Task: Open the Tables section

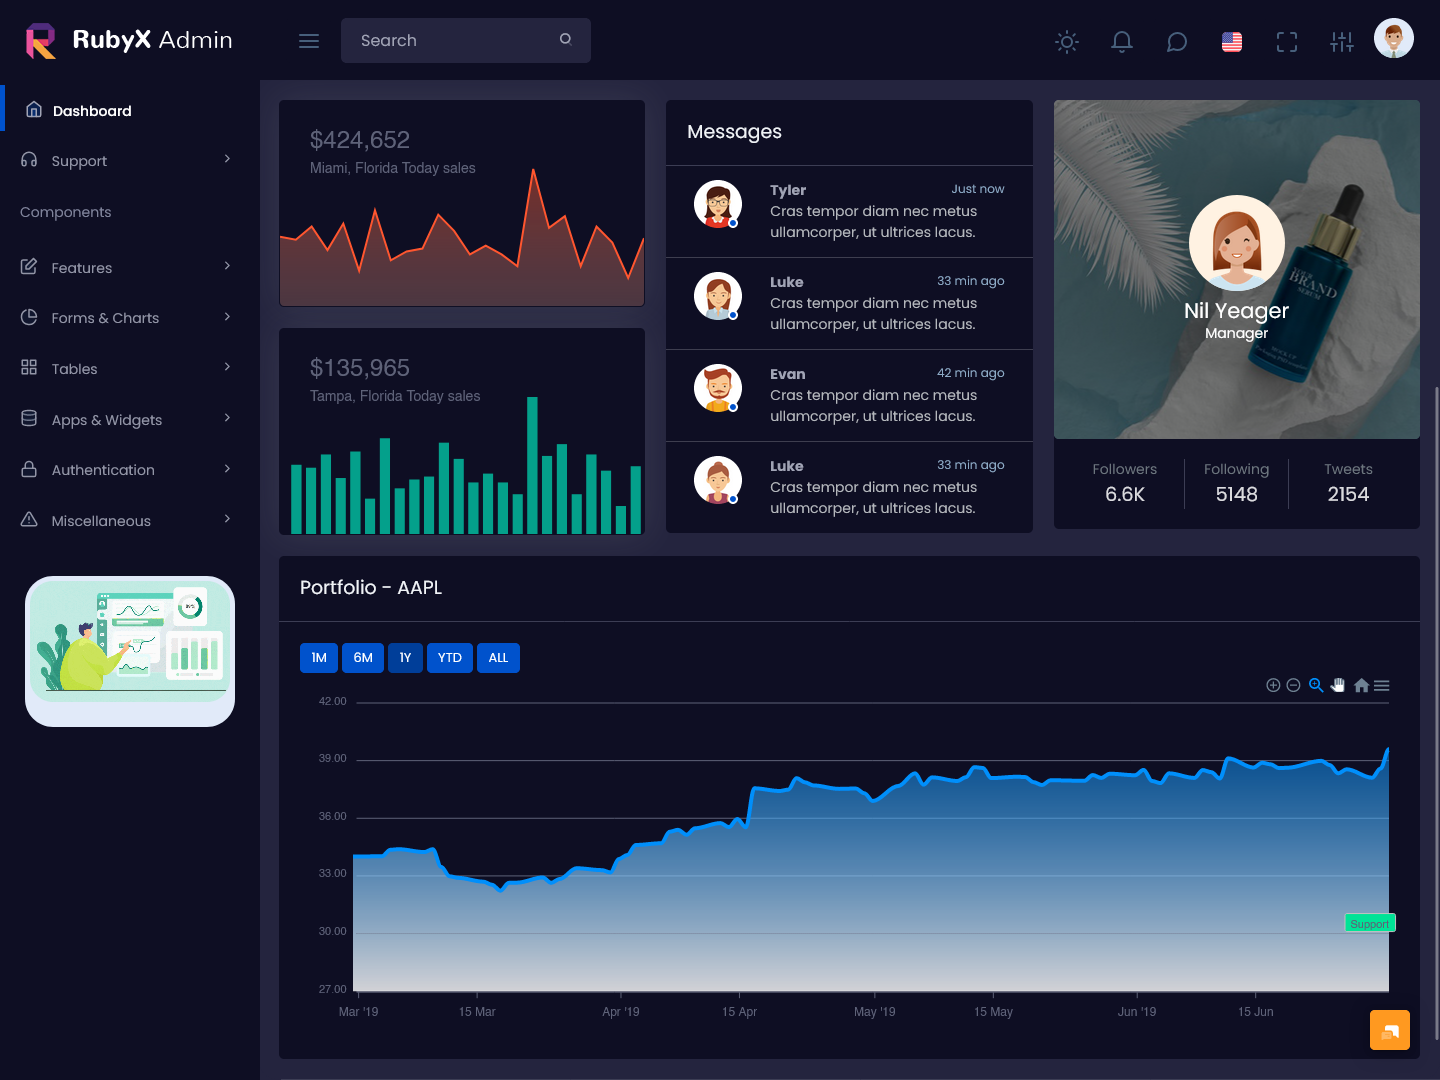Action: coord(74,368)
